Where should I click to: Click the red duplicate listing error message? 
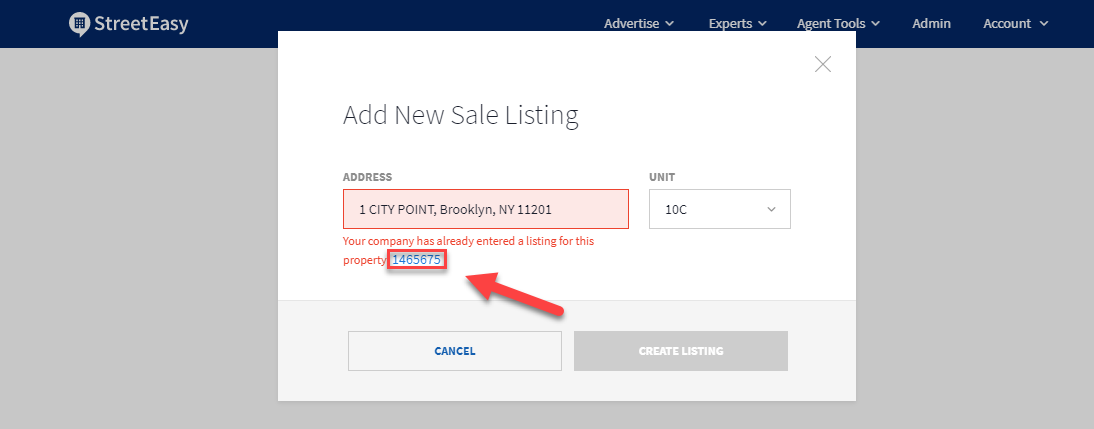pos(468,242)
